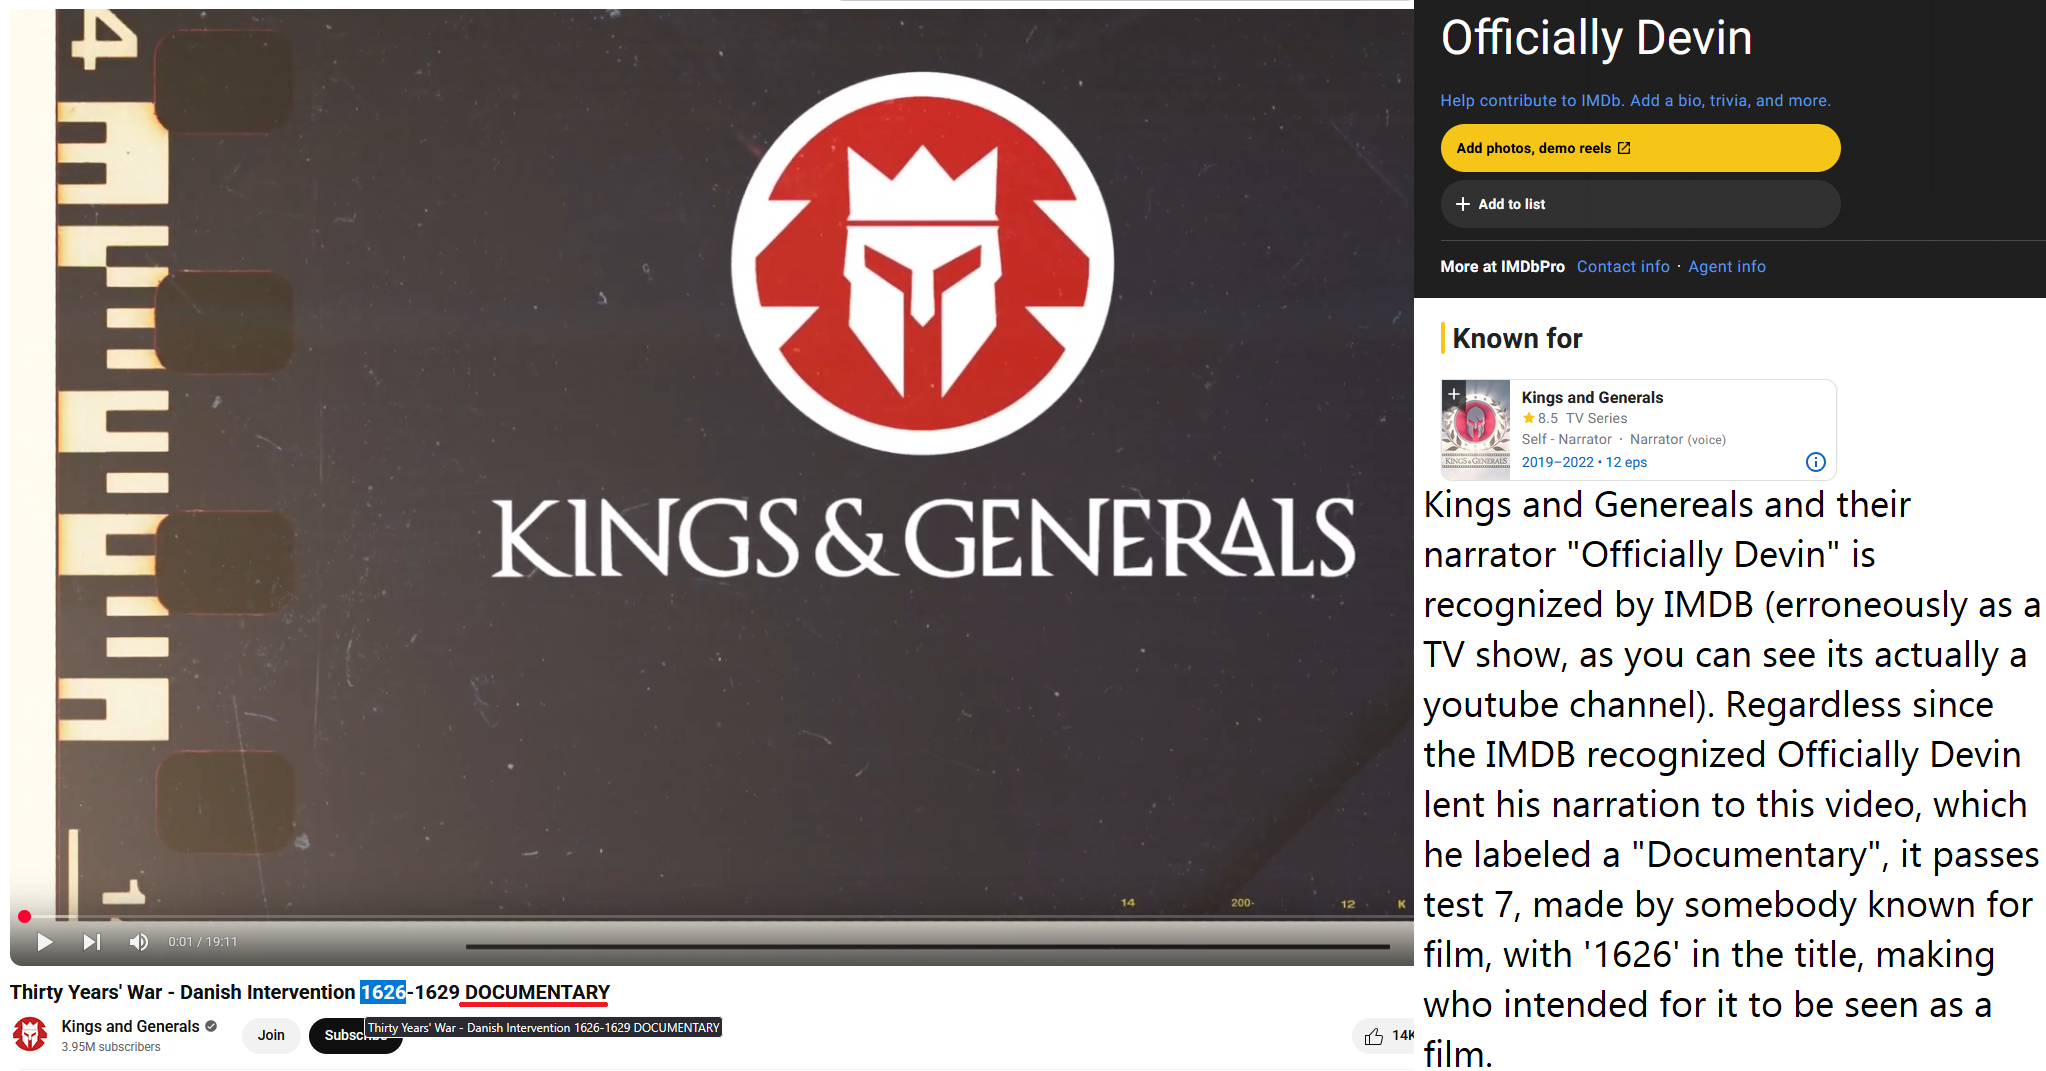Viewport: 2046px width, 1071px height.
Task: Click the Kings and Generals poster thumbnail
Action: coord(1476,430)
